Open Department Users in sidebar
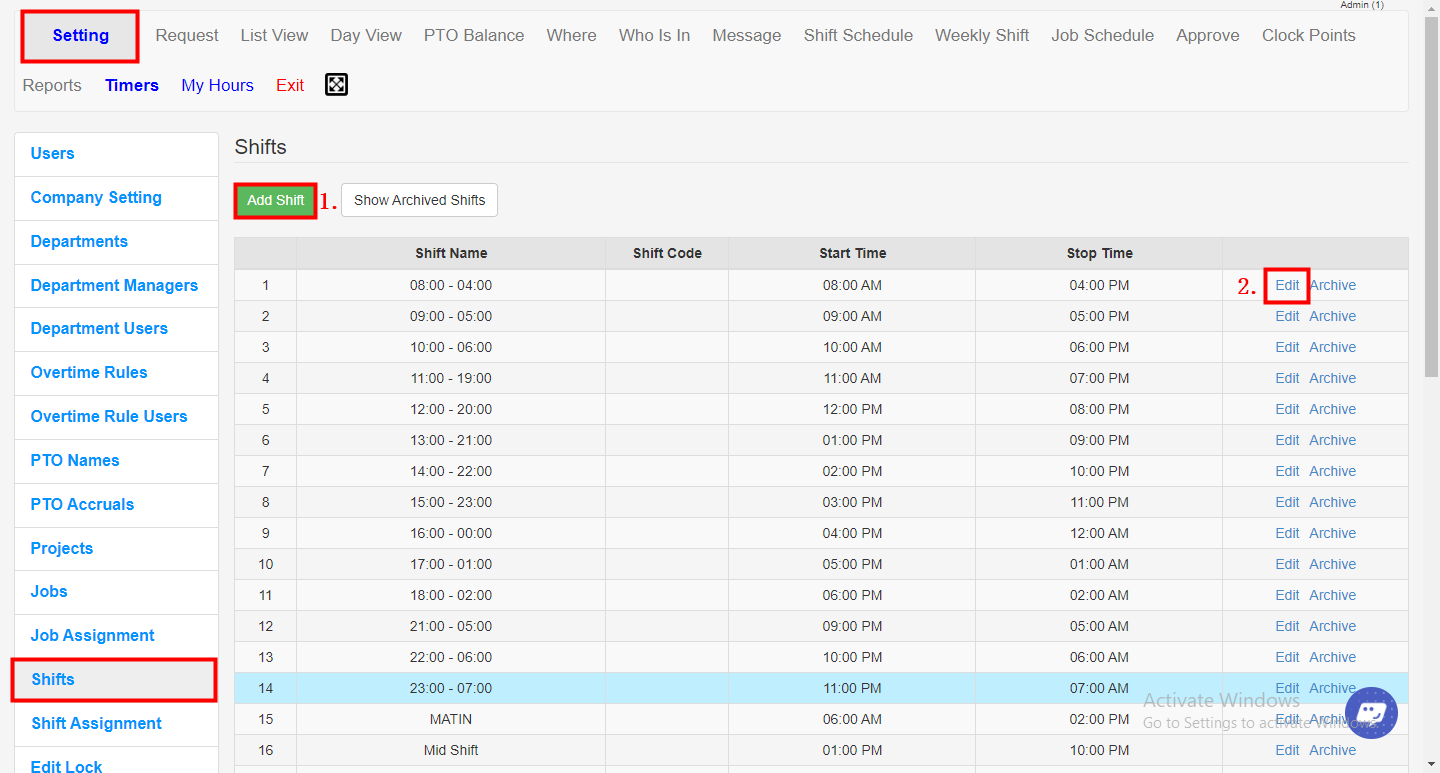Viewport: 1440px width, 773px height. [116, 329]
